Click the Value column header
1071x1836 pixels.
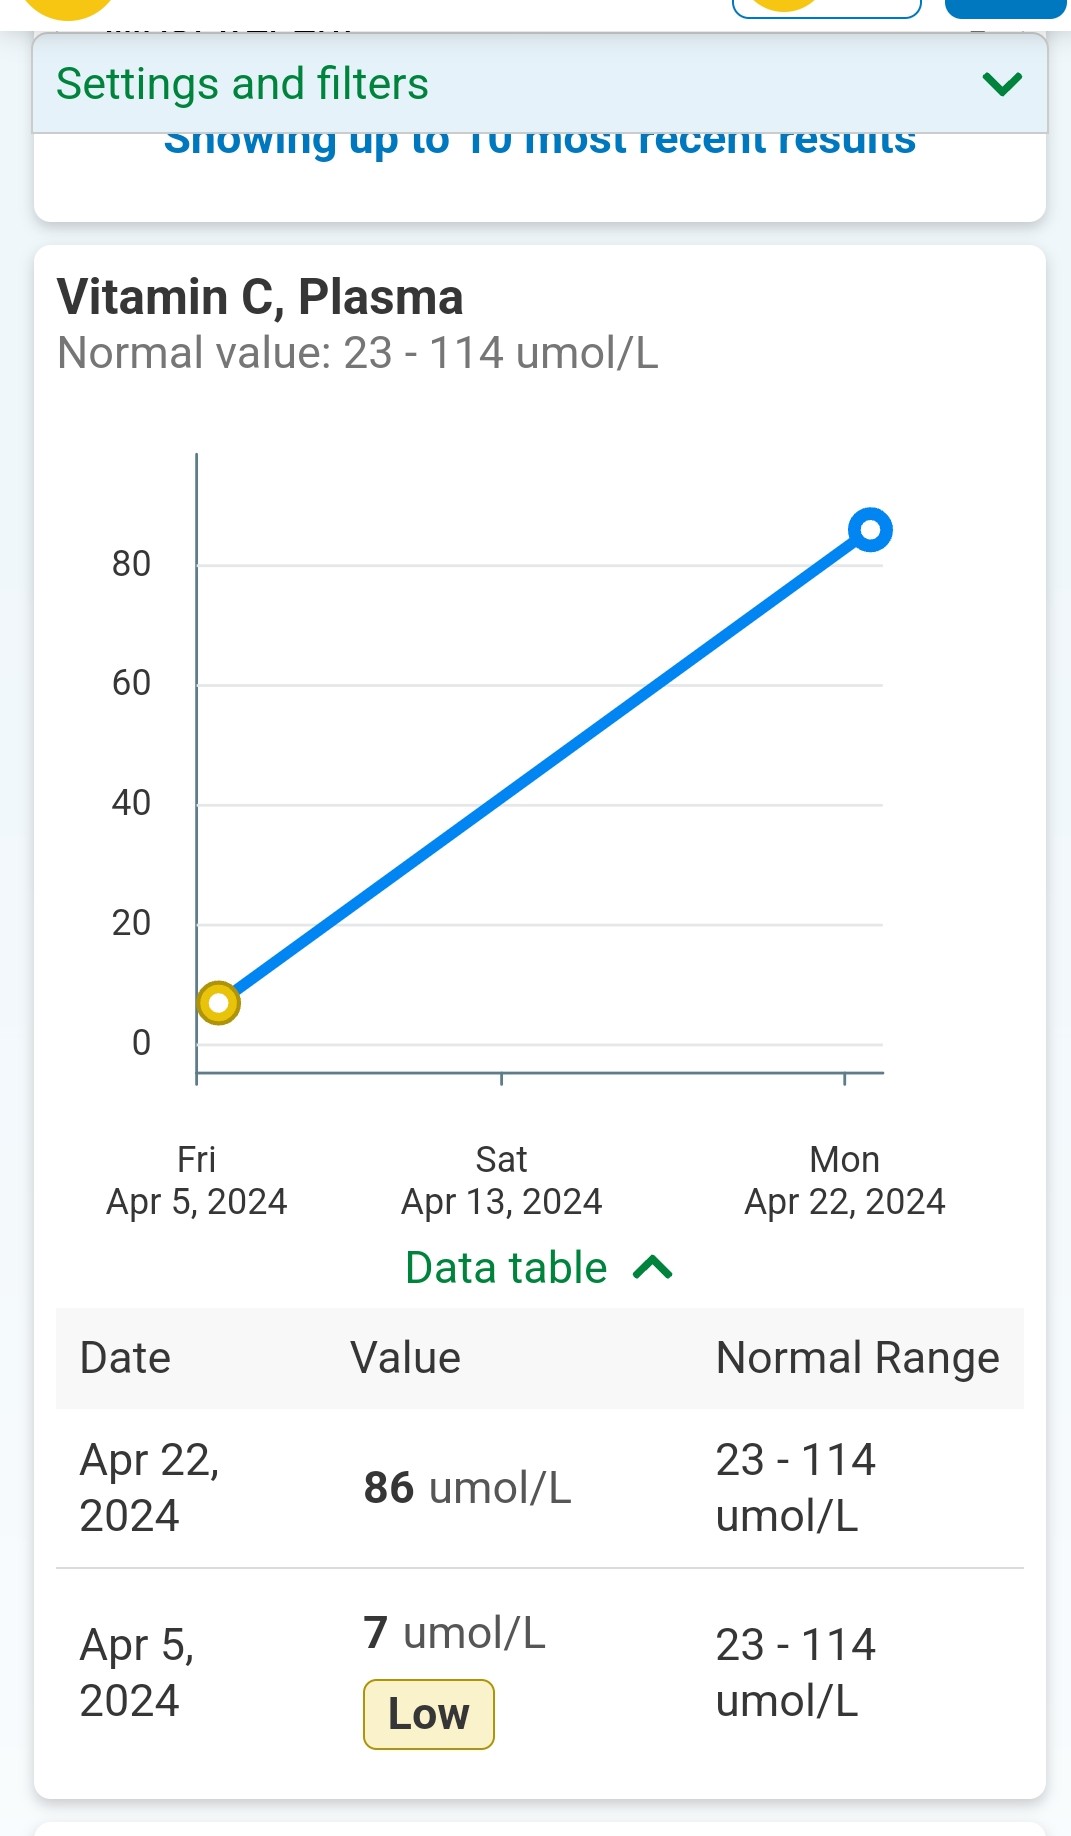point(405,1358)
